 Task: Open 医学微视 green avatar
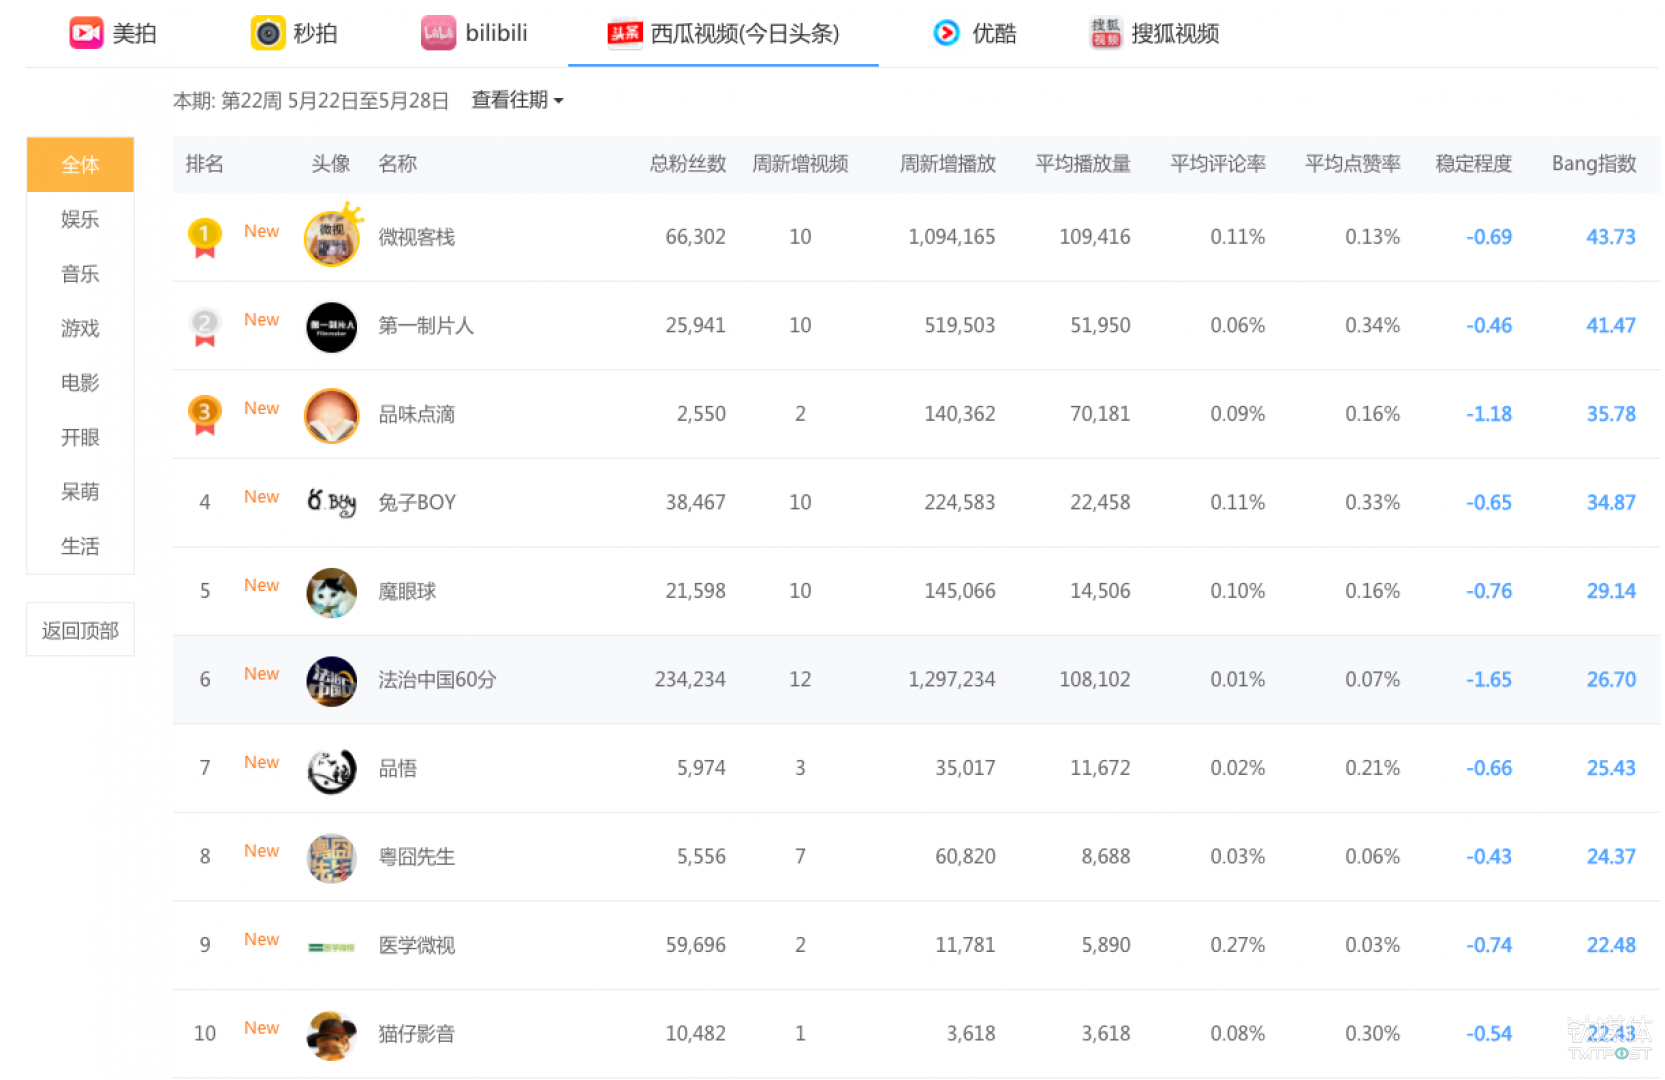tap(332, 947)
